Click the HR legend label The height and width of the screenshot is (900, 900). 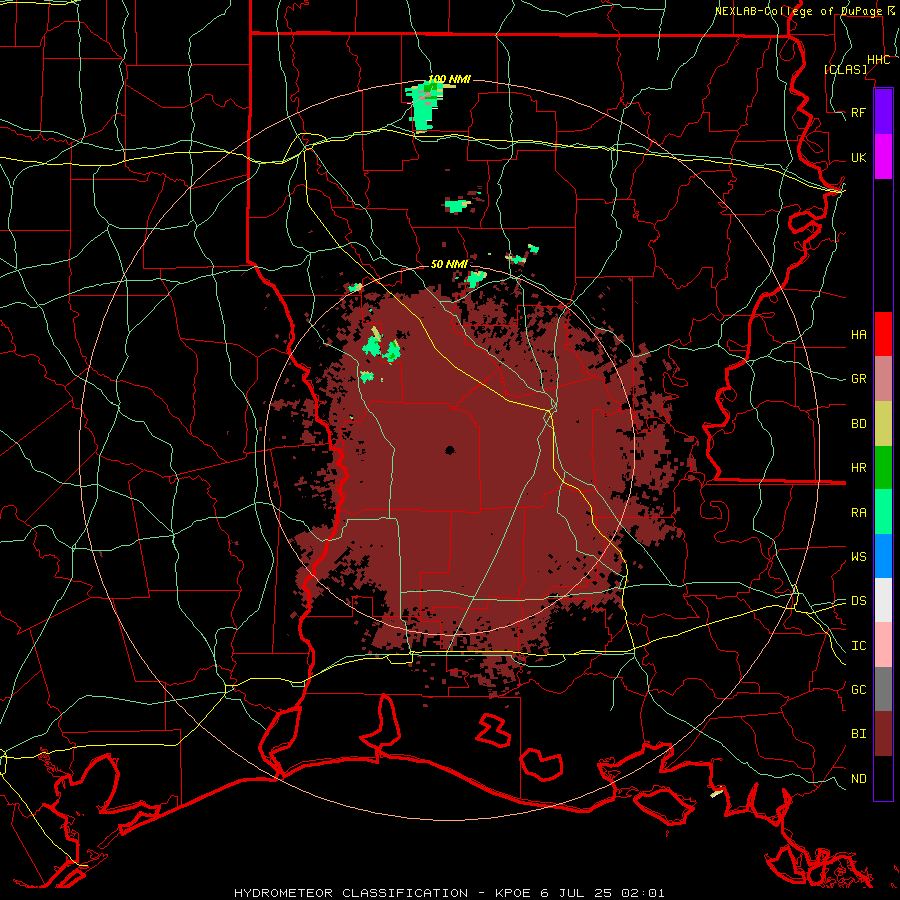859,468
